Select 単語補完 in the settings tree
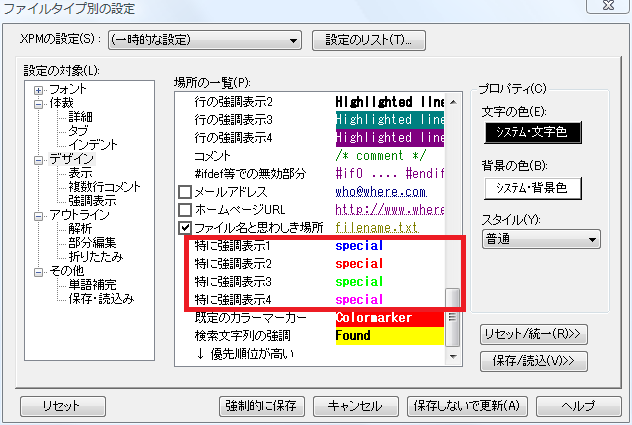The height and width of the screenshot is (425, 632). pos(92,285)
